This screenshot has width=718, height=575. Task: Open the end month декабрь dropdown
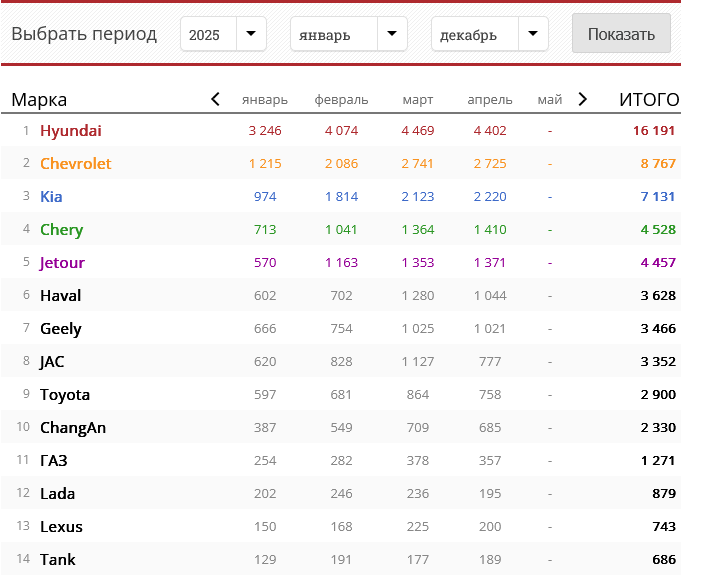[490, 34]
